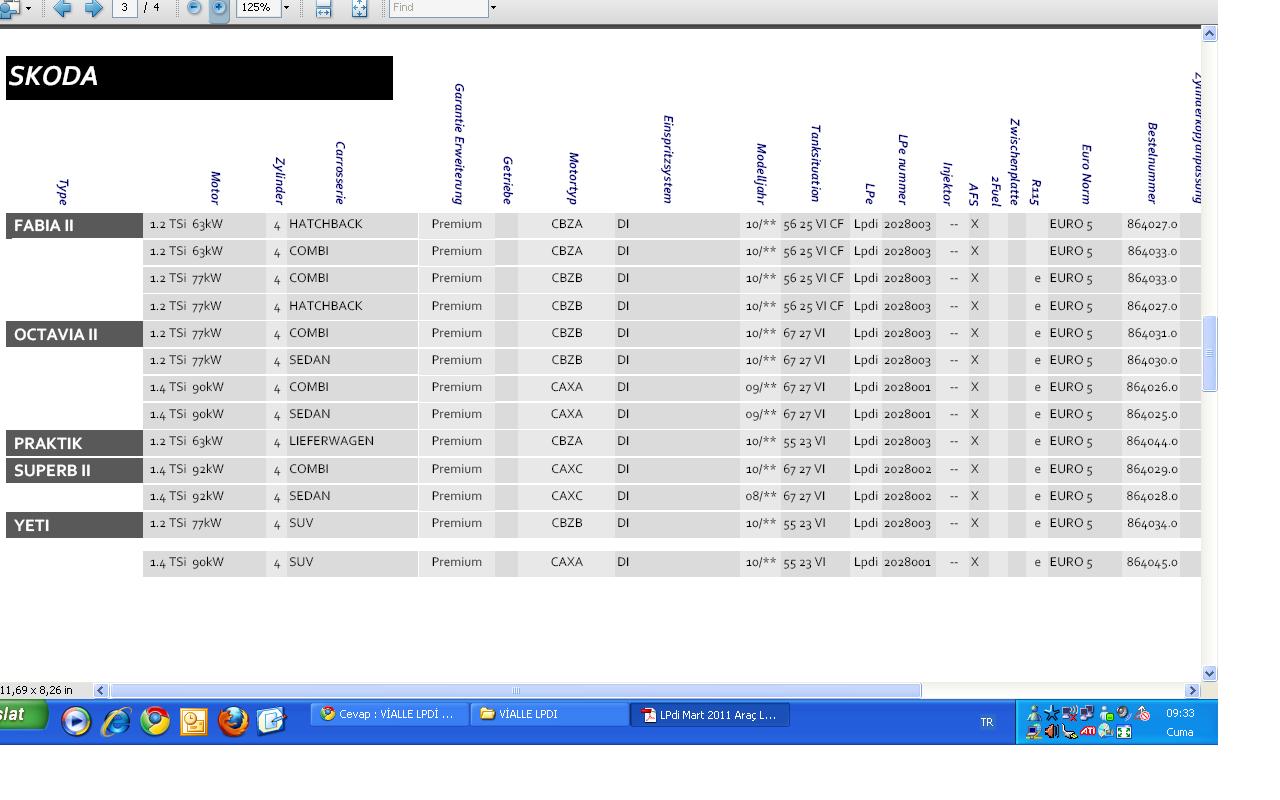Click the LPe nummer column header
This screenshot has height=800, width=1280.
902,170
